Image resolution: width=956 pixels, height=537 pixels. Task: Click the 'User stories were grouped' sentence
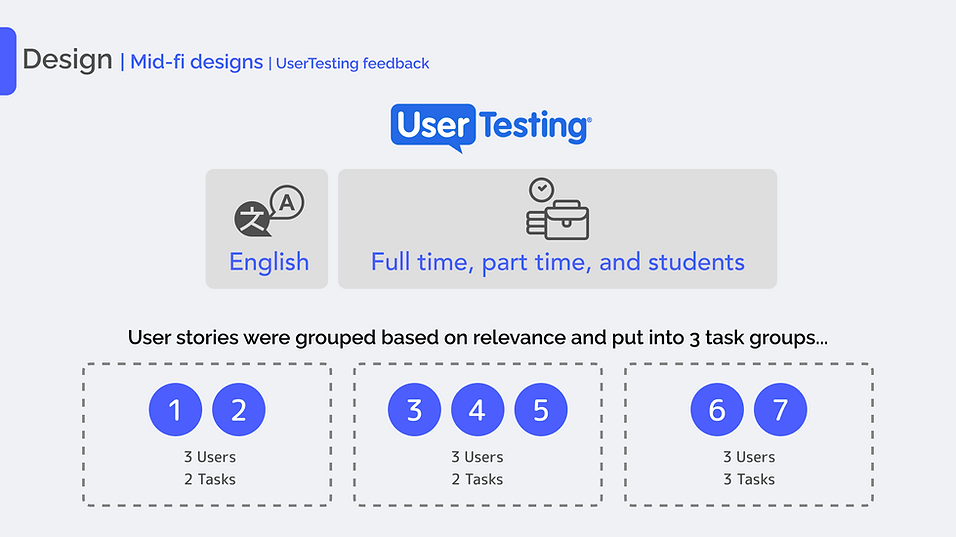coord(478,338)
